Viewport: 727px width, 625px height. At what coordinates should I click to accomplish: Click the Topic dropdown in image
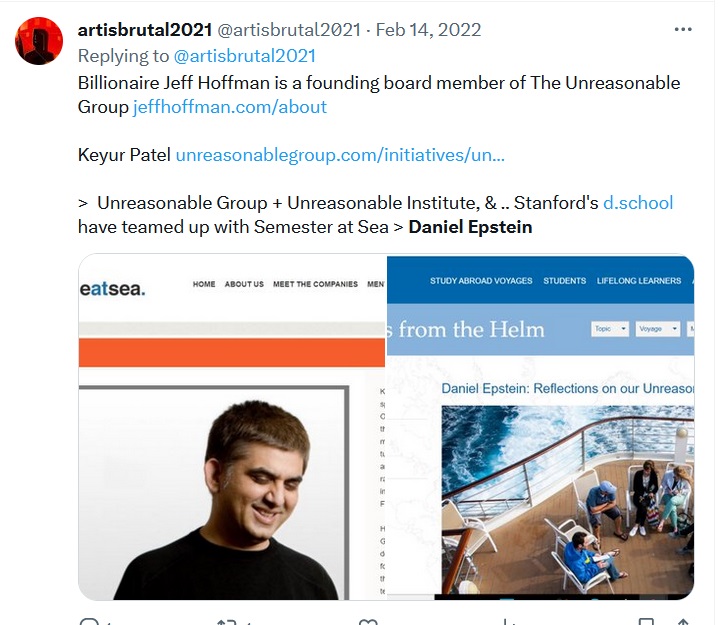click(x=610, y=329)
